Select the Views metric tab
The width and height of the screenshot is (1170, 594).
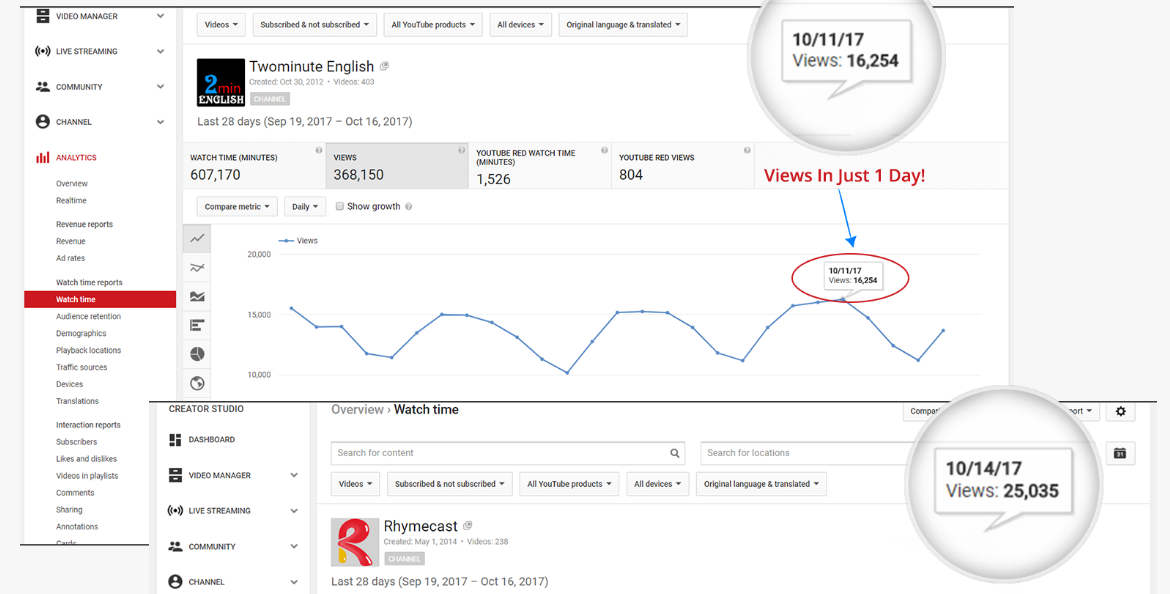pos(397,166)
